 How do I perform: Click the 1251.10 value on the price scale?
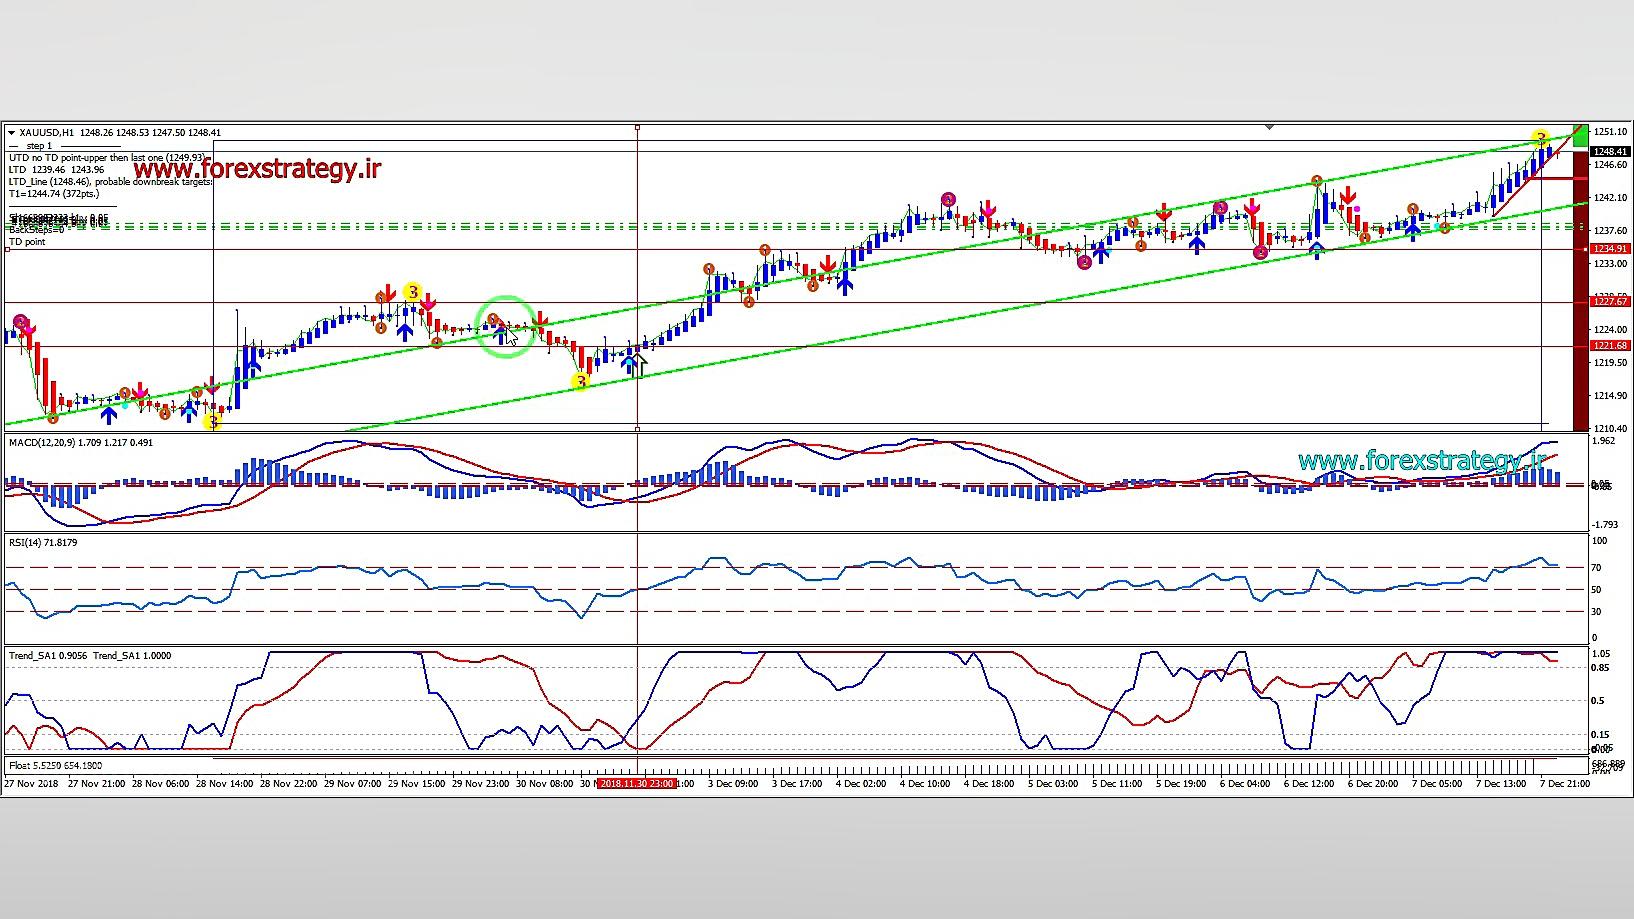1610,132
